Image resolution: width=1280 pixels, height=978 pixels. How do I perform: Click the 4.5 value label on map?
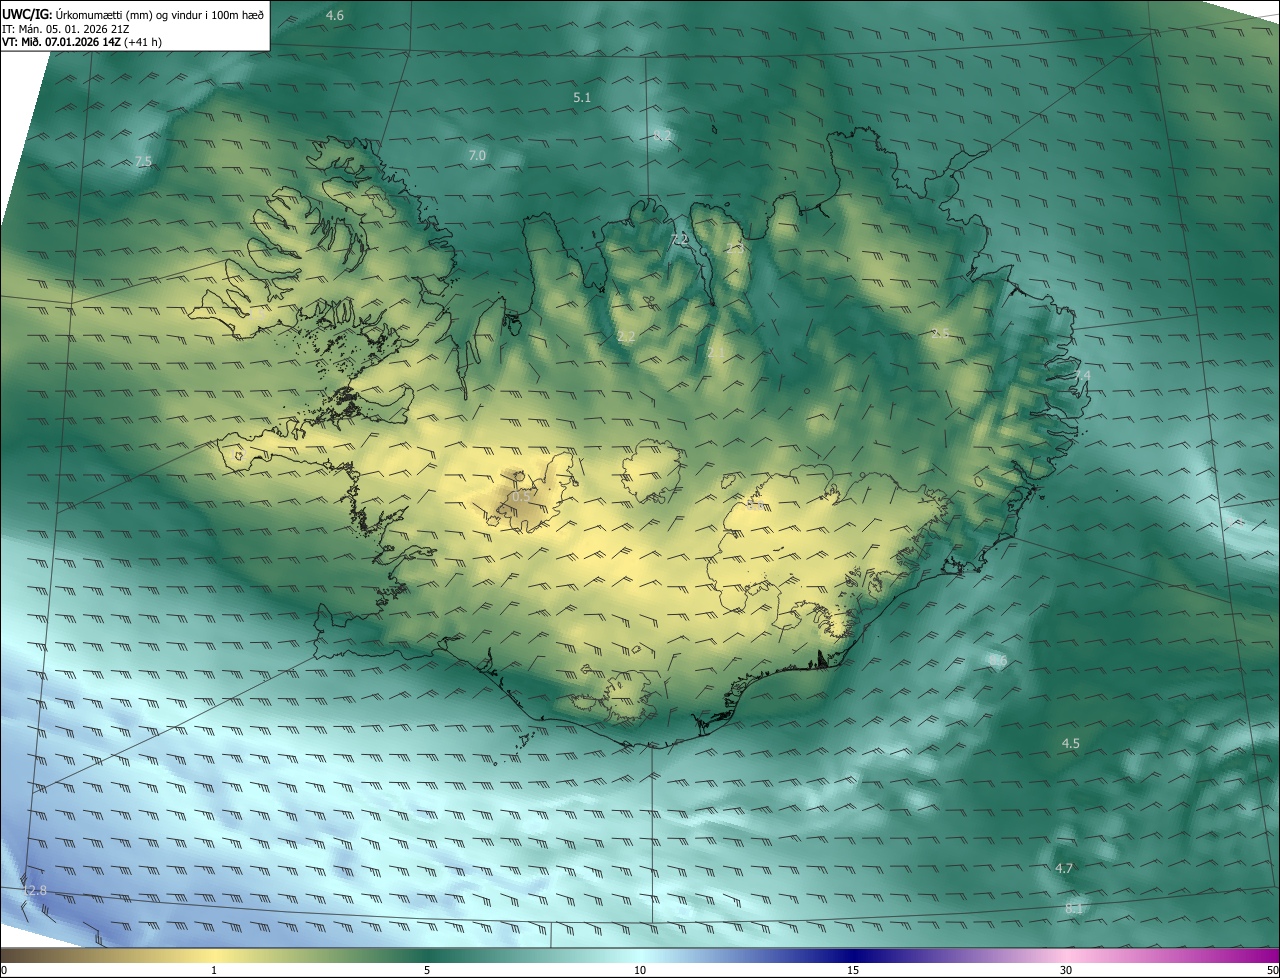(x=1070, y=743)
